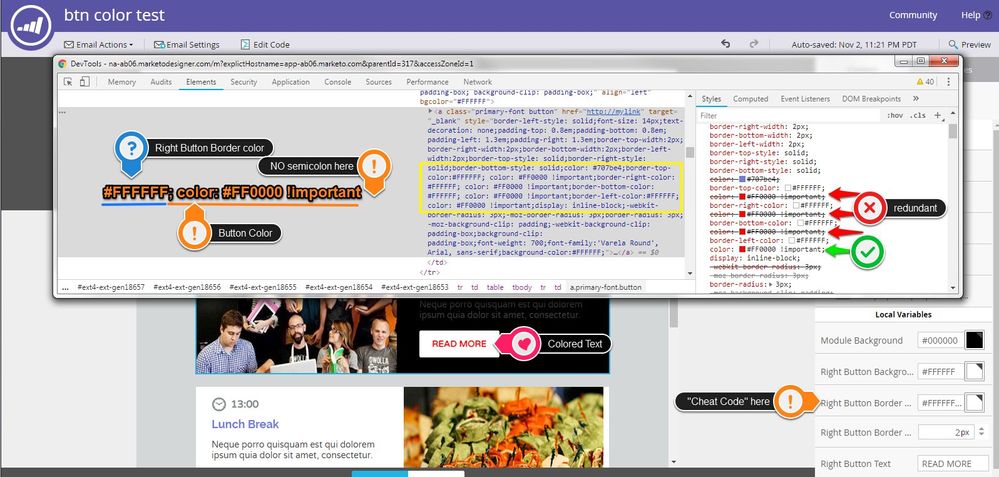The image size is (999, 477).
Task: Undo the last edit with the back arrow
Action: pos(726,44)
